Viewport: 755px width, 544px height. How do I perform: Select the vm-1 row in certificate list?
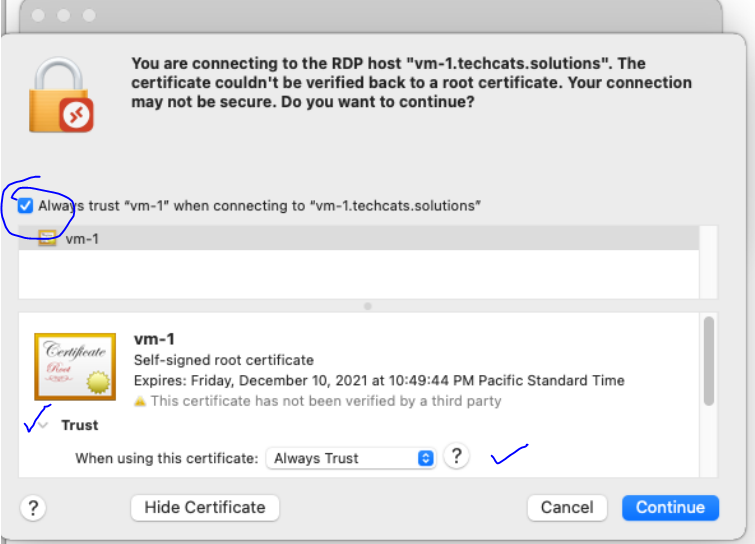point(359,238)
